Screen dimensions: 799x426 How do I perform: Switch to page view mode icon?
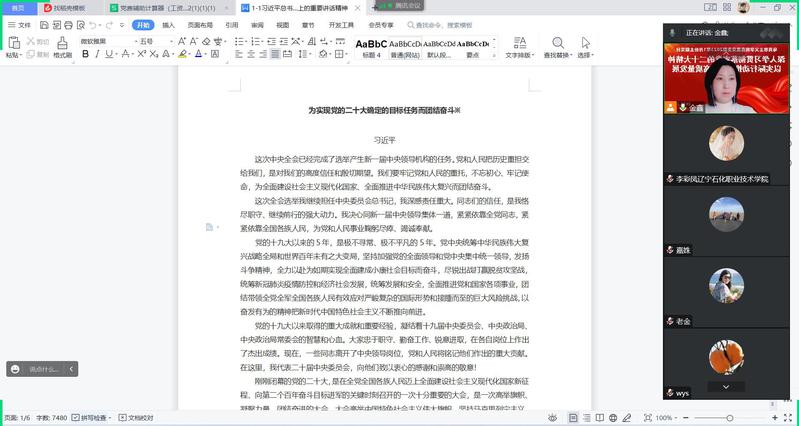(573, 418)
